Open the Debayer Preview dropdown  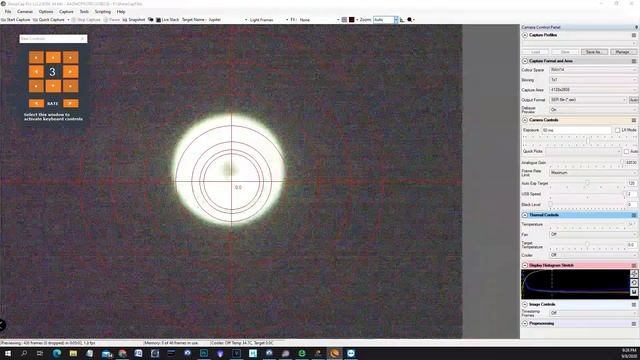coord(593,110)
